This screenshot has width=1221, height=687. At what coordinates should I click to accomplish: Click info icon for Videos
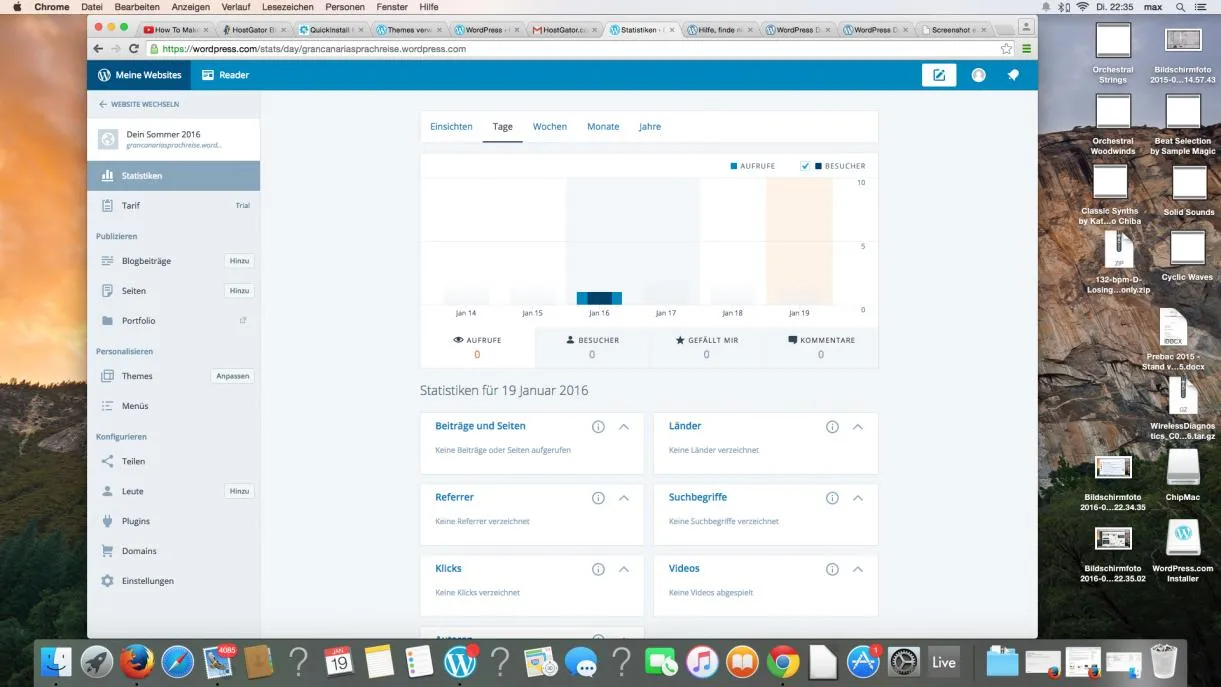click(832, 569)
